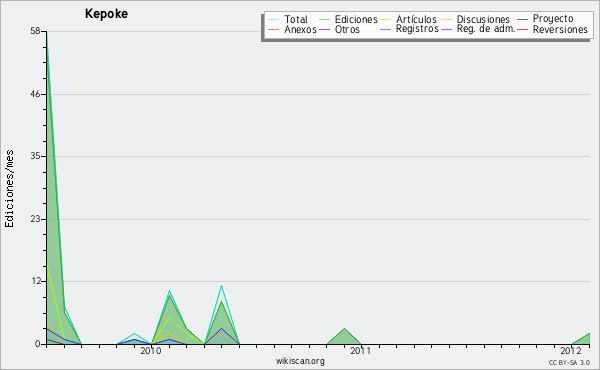This screenshot has width=600, height=370.
Task: Click the 0 y-axis value
Action: point(38,344)
